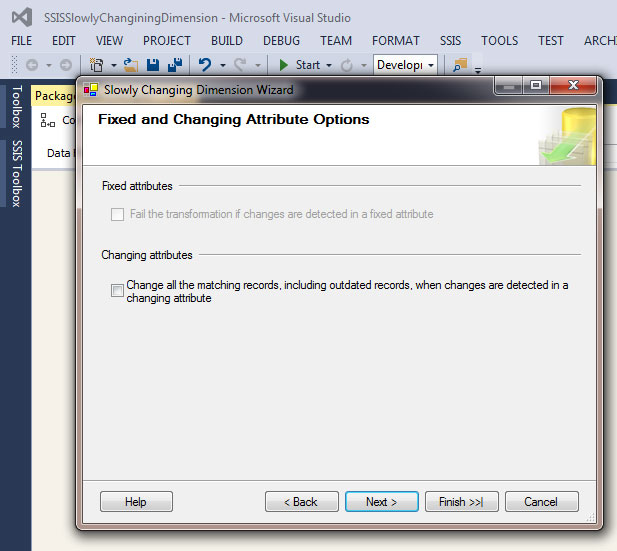Click the Fixed attributes group label

[137, 186]
